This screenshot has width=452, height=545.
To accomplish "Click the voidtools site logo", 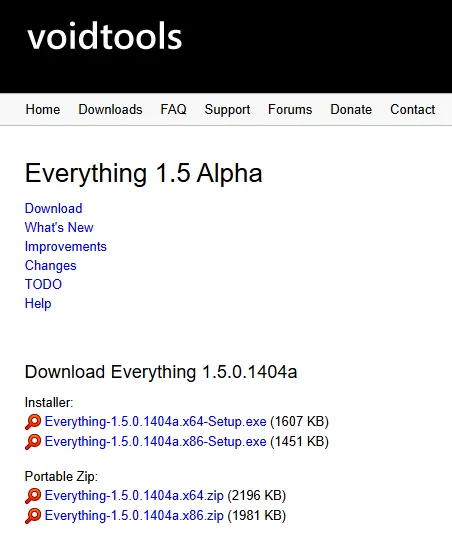I will [105, 36].
